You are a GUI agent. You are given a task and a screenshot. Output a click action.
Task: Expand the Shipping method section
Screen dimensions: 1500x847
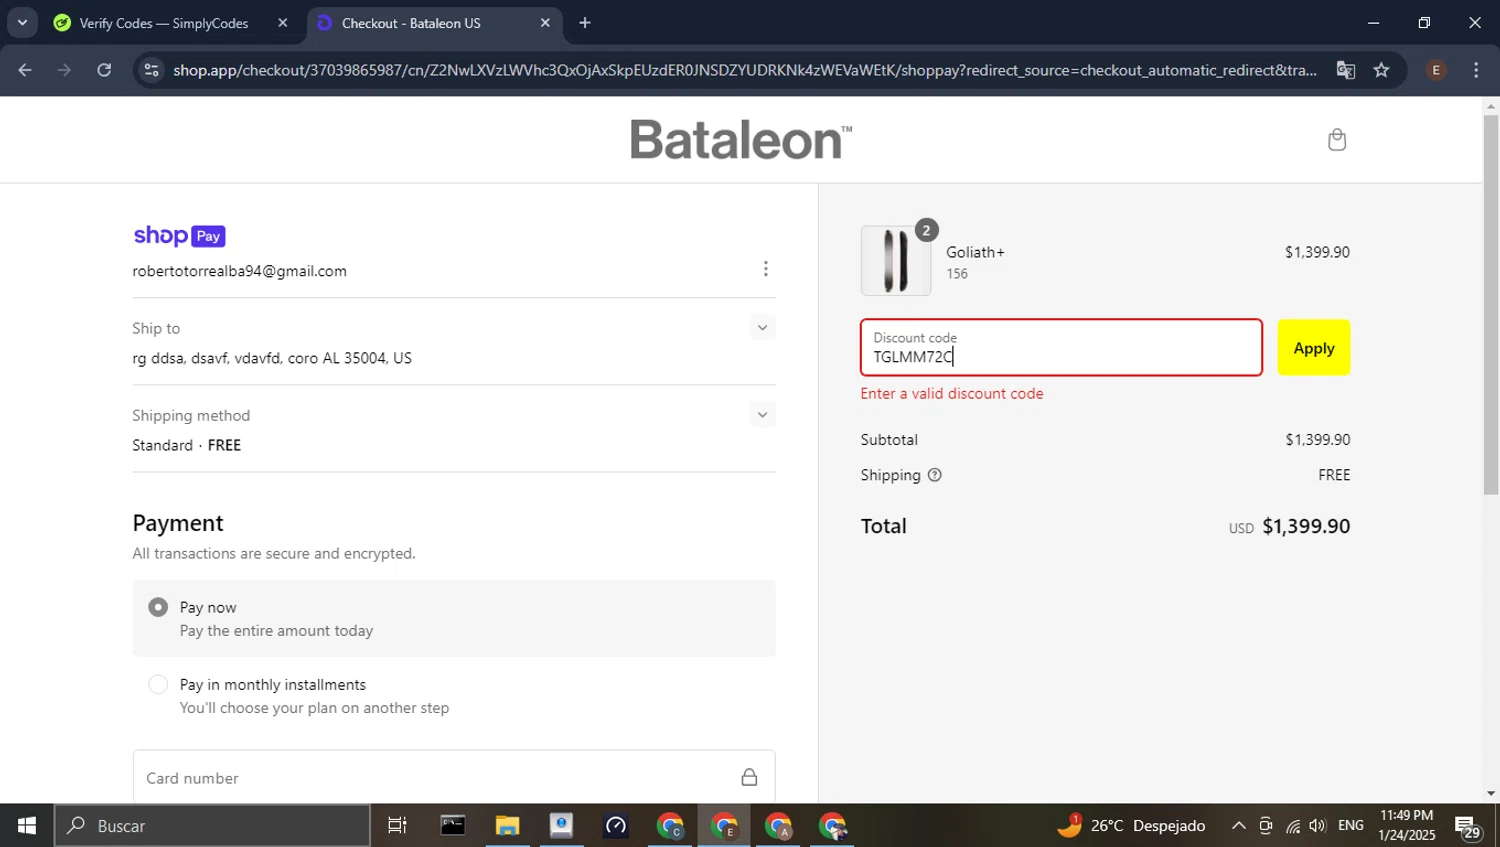762,415
